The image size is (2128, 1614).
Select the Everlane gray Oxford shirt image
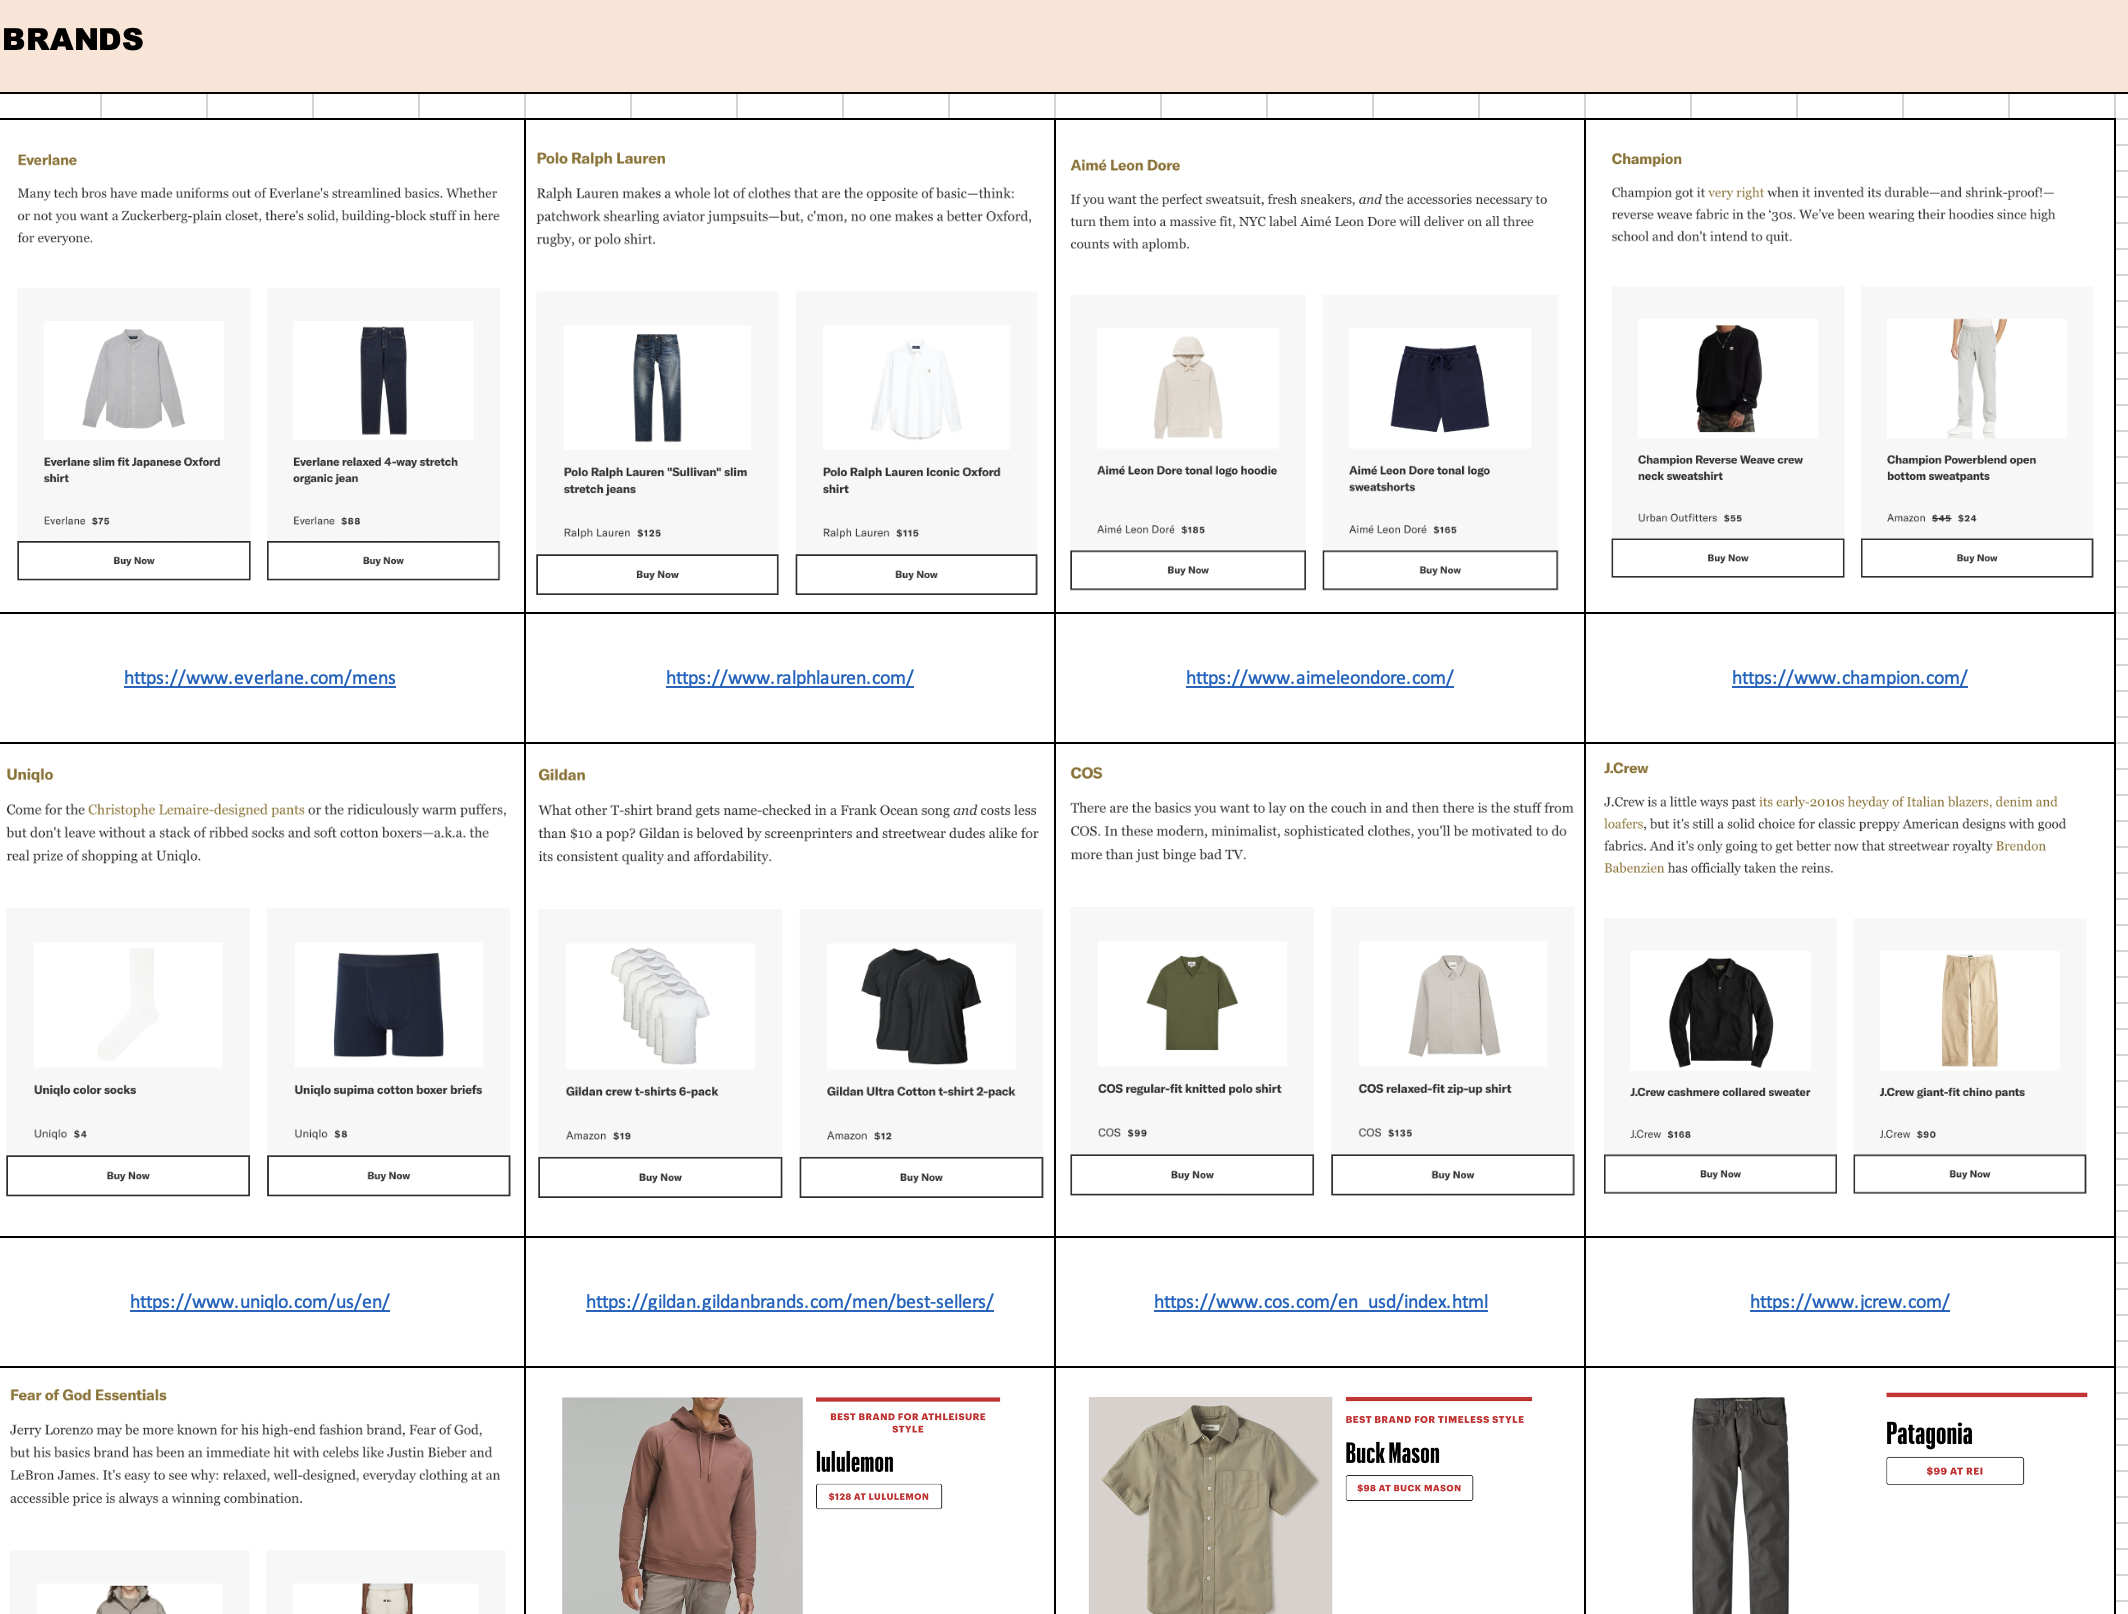pyautogui.click(x=134, y=380)
